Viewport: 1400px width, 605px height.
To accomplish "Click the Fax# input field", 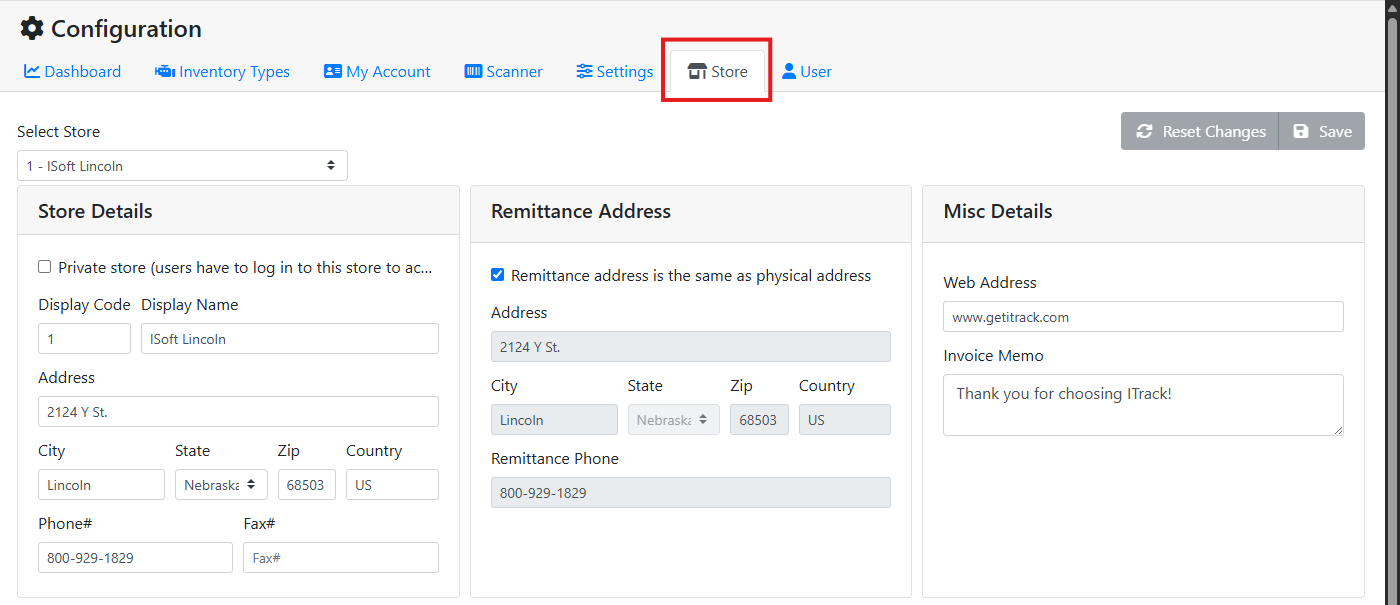I will tap(340, 557).
